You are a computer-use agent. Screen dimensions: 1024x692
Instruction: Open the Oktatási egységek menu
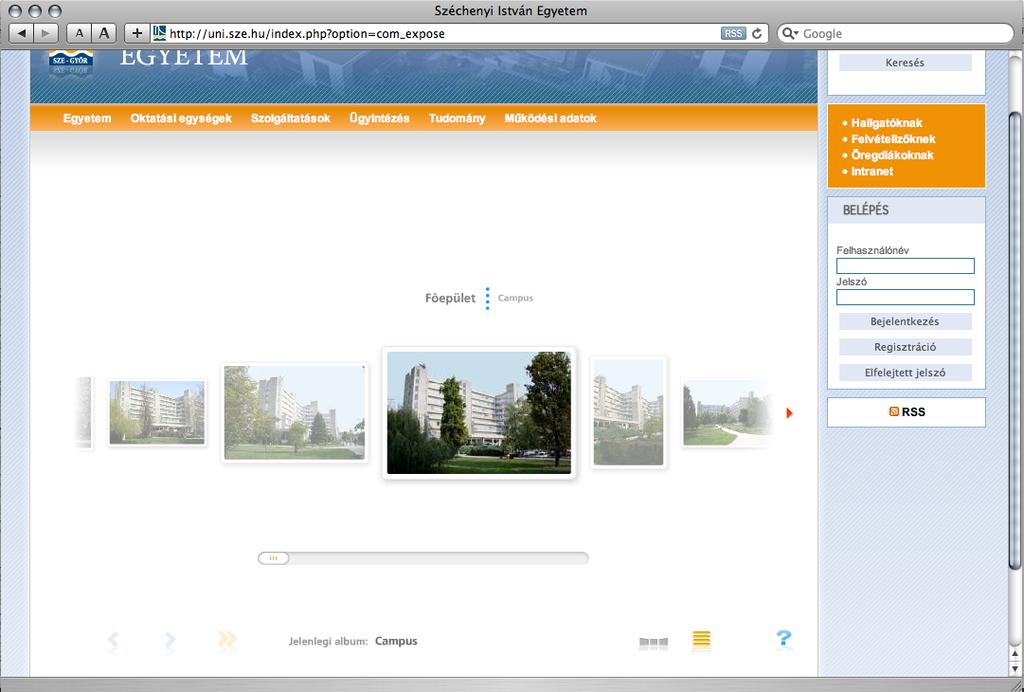tap(181, 118)
